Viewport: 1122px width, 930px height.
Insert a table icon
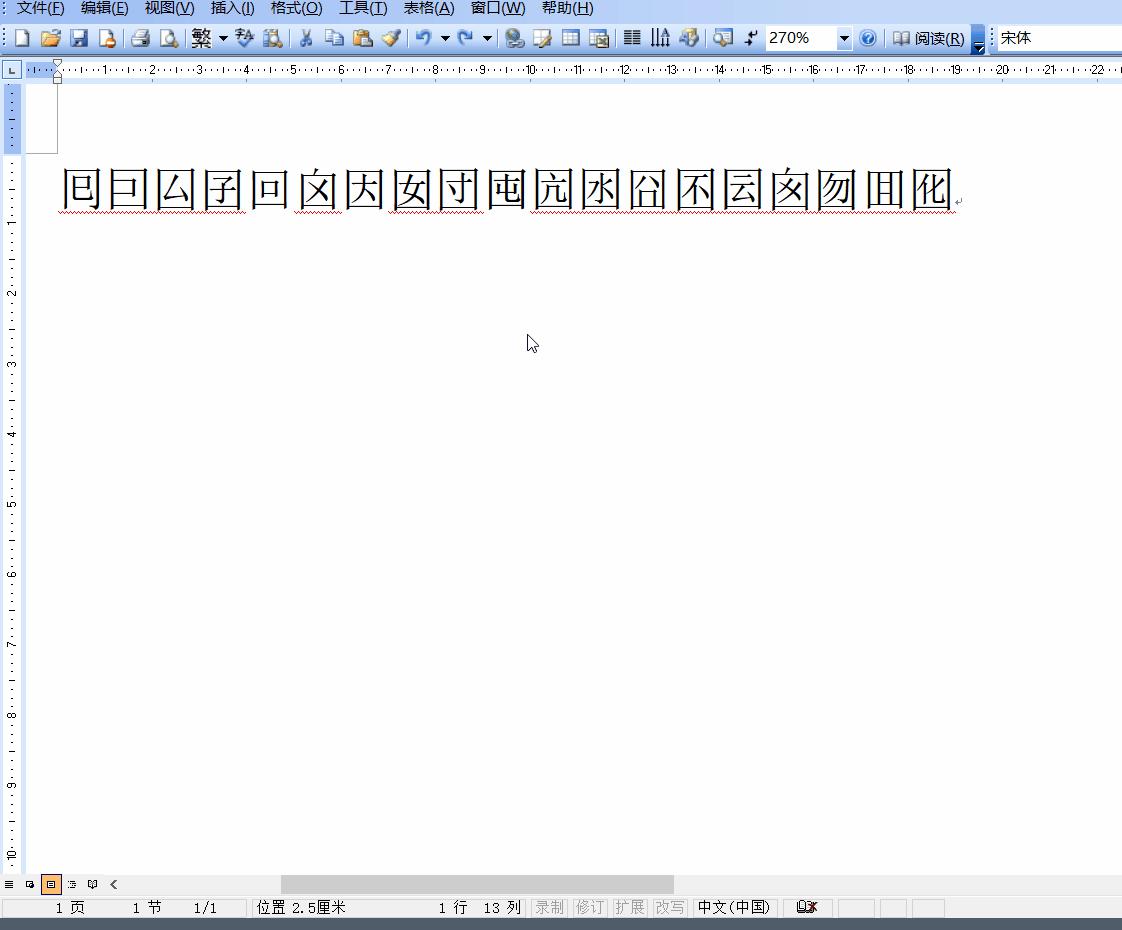[570, 38]
